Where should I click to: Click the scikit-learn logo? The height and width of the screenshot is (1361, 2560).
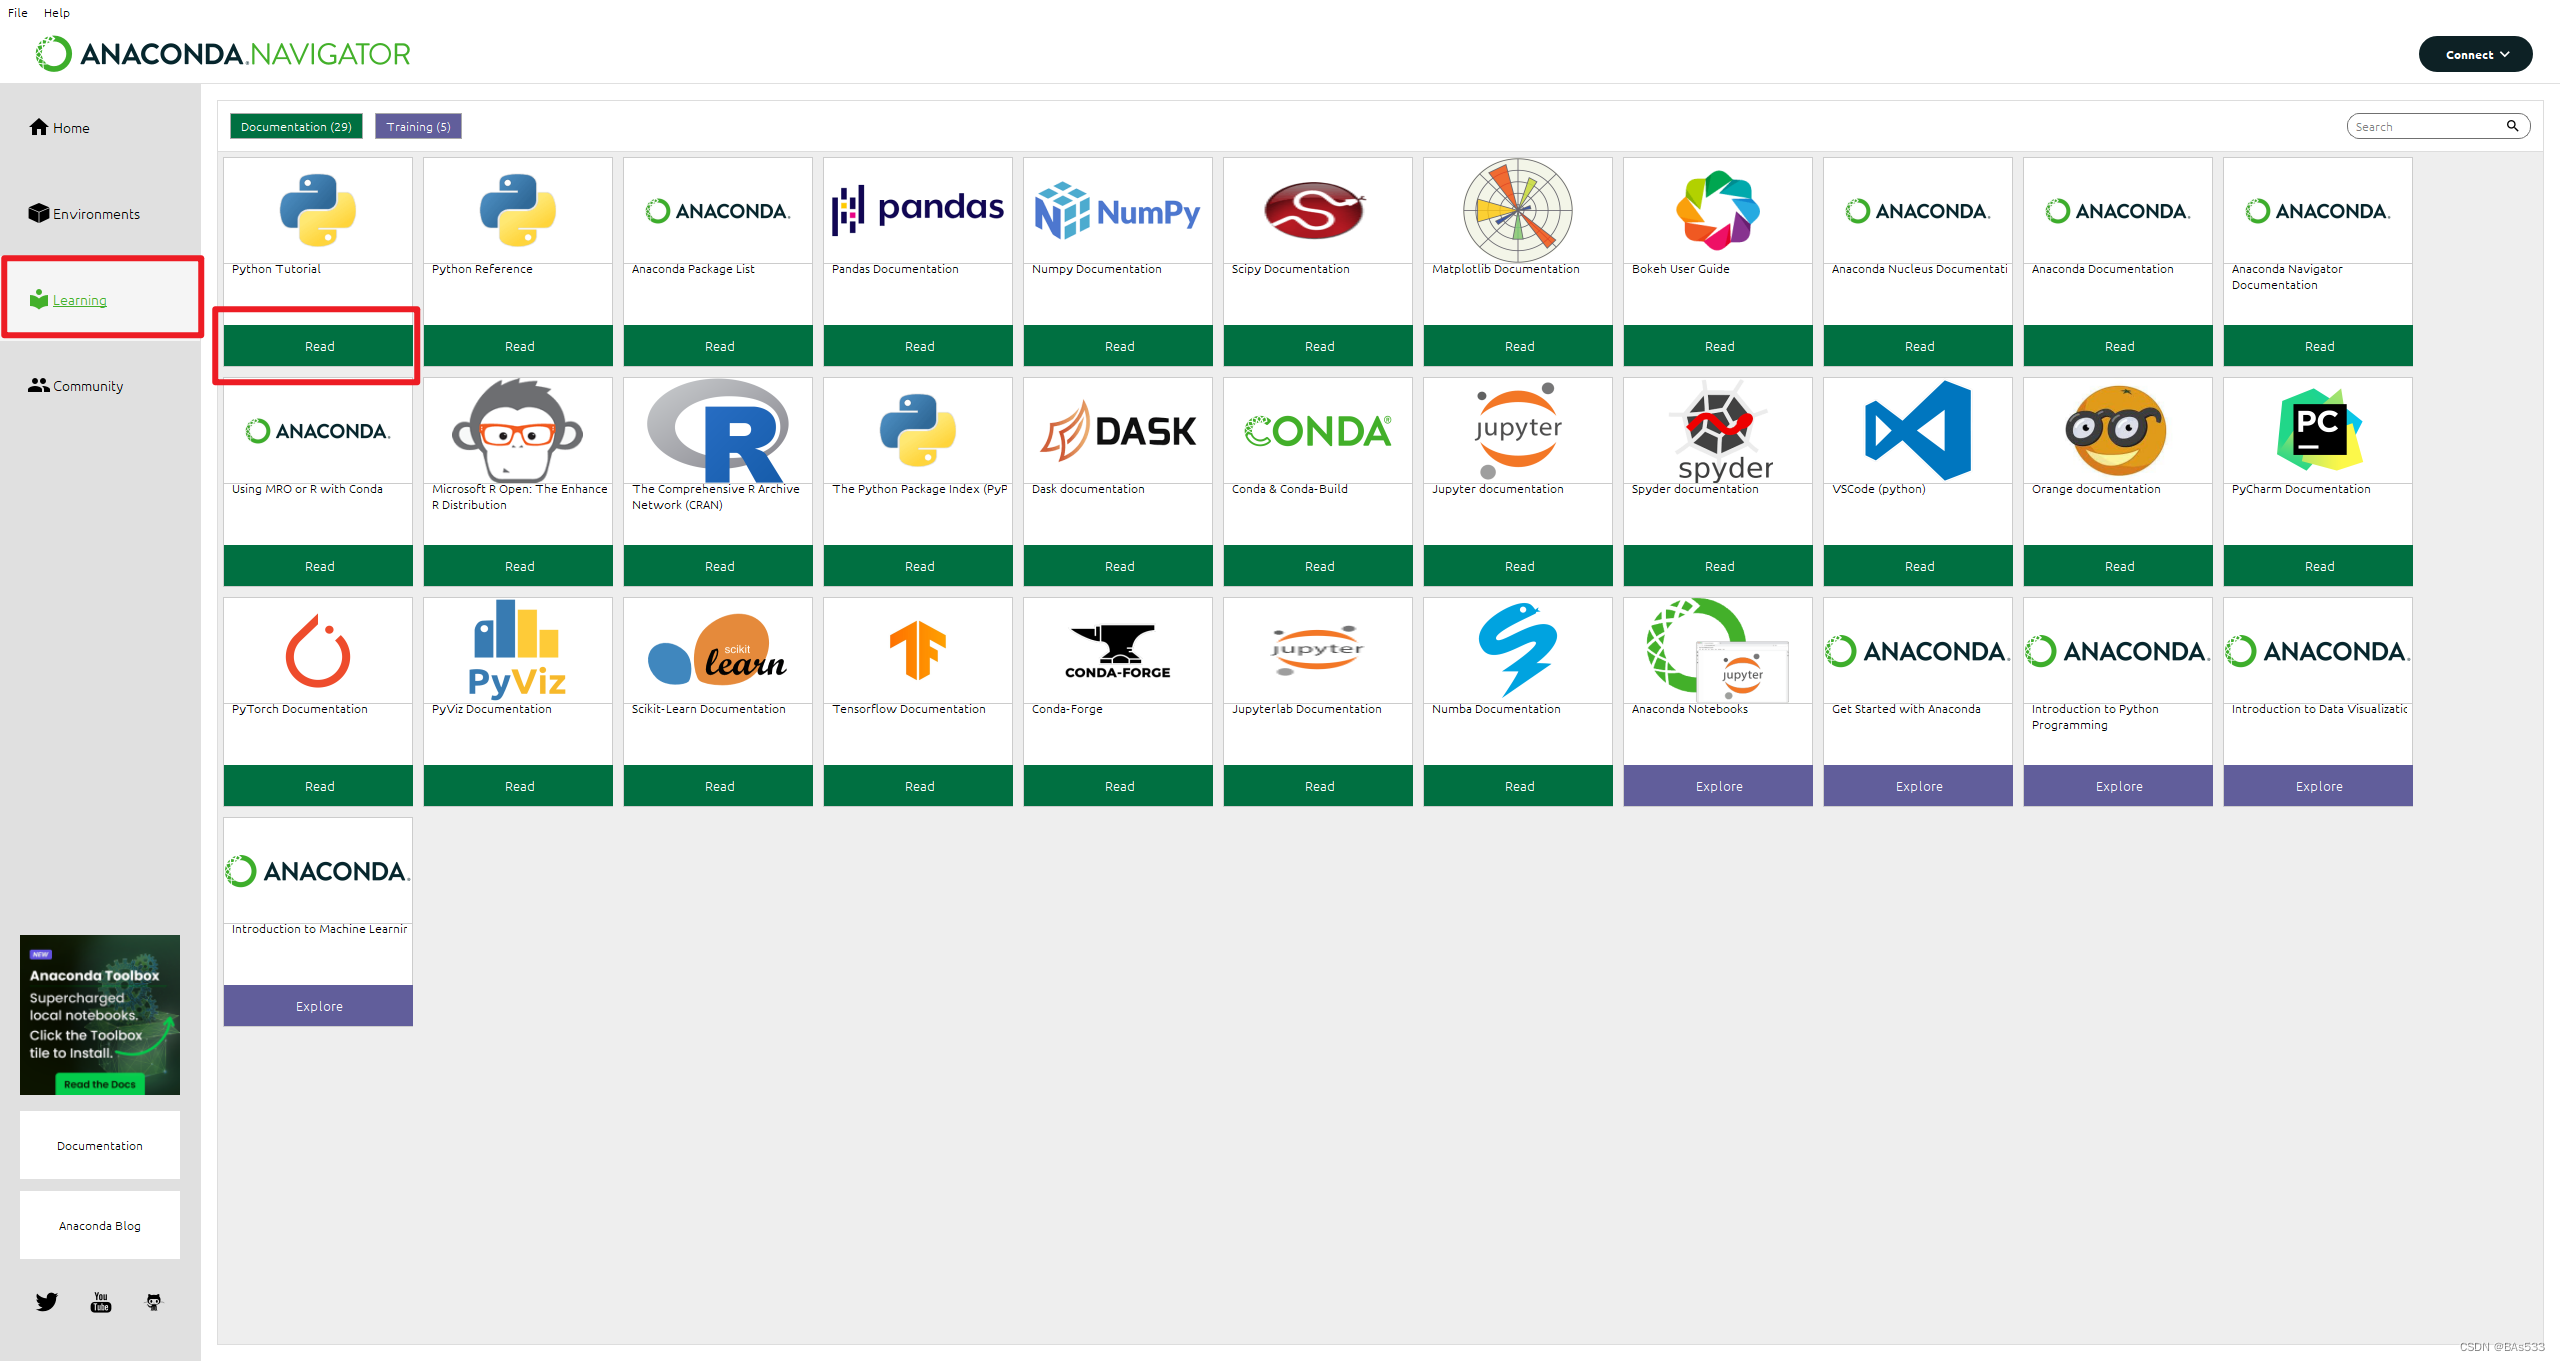coord(717,650)
